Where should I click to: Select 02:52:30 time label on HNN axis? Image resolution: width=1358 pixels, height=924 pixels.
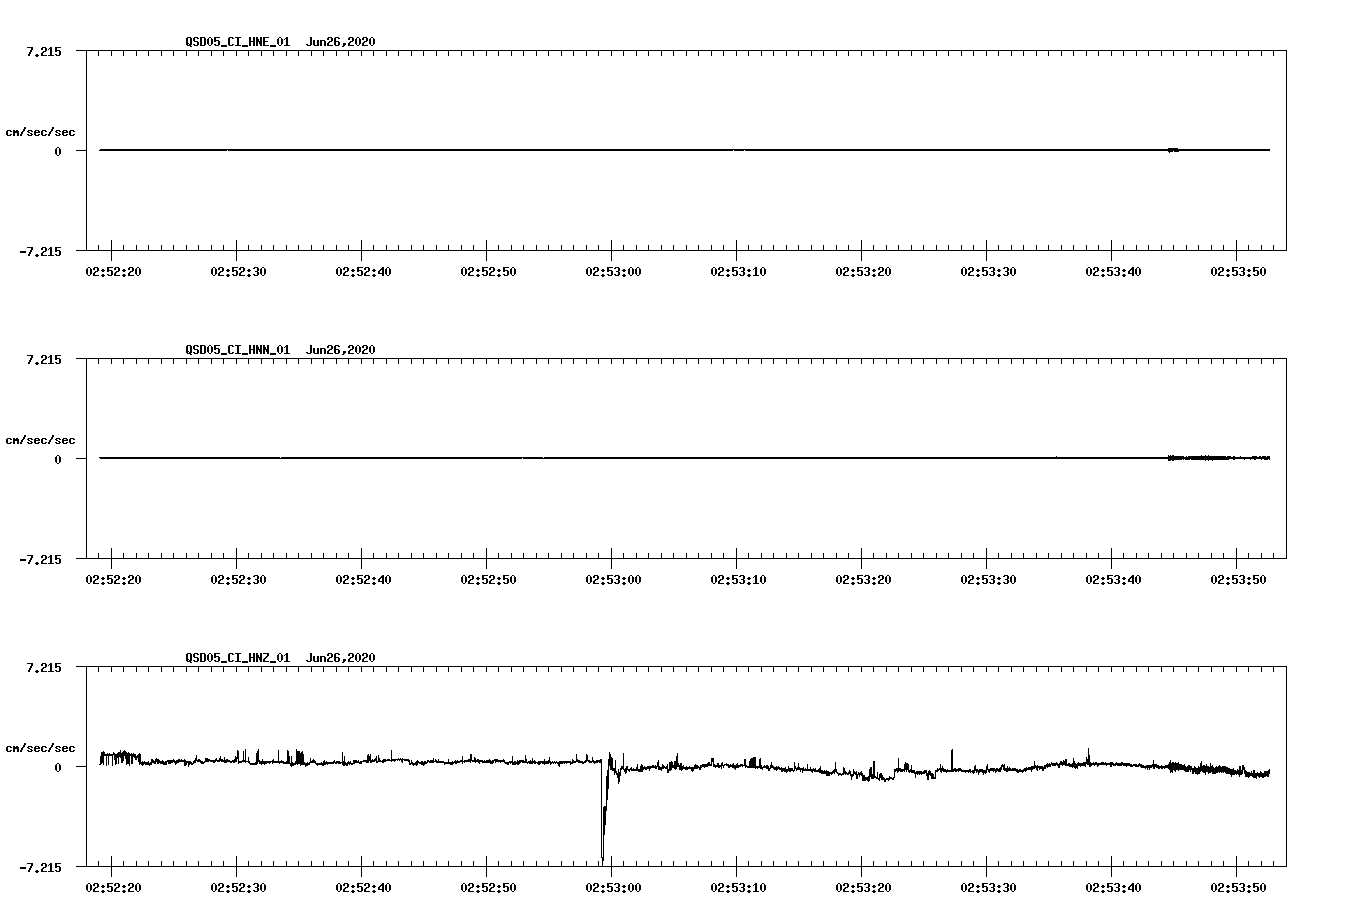tap(238, 580)
